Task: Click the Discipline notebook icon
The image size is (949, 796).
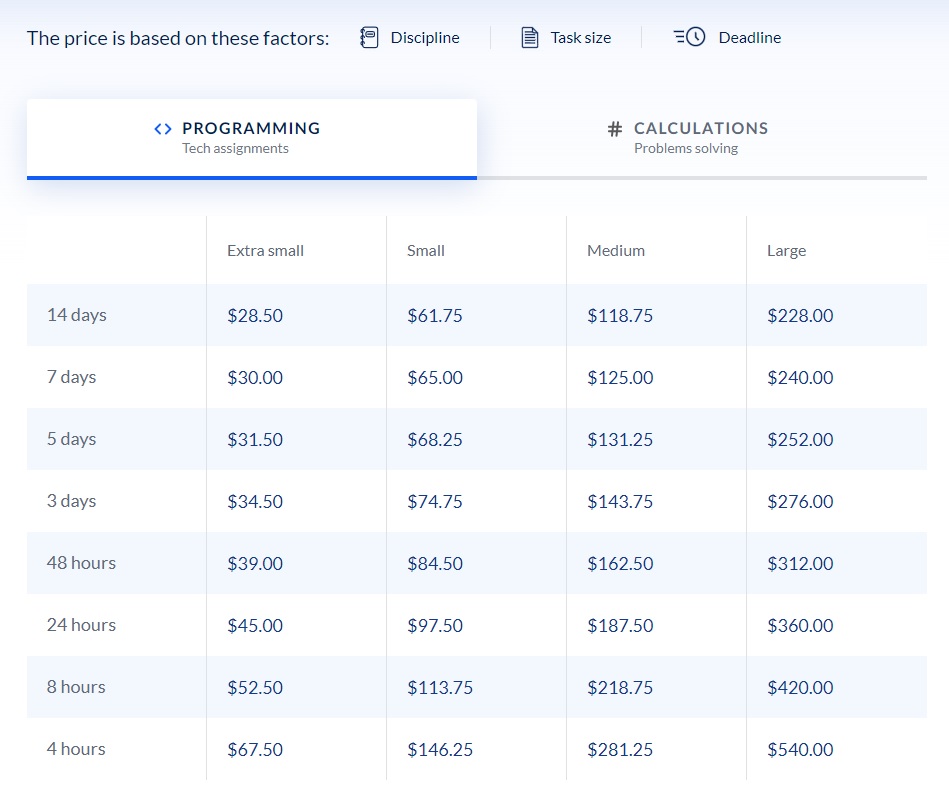Action: point(369,38)
